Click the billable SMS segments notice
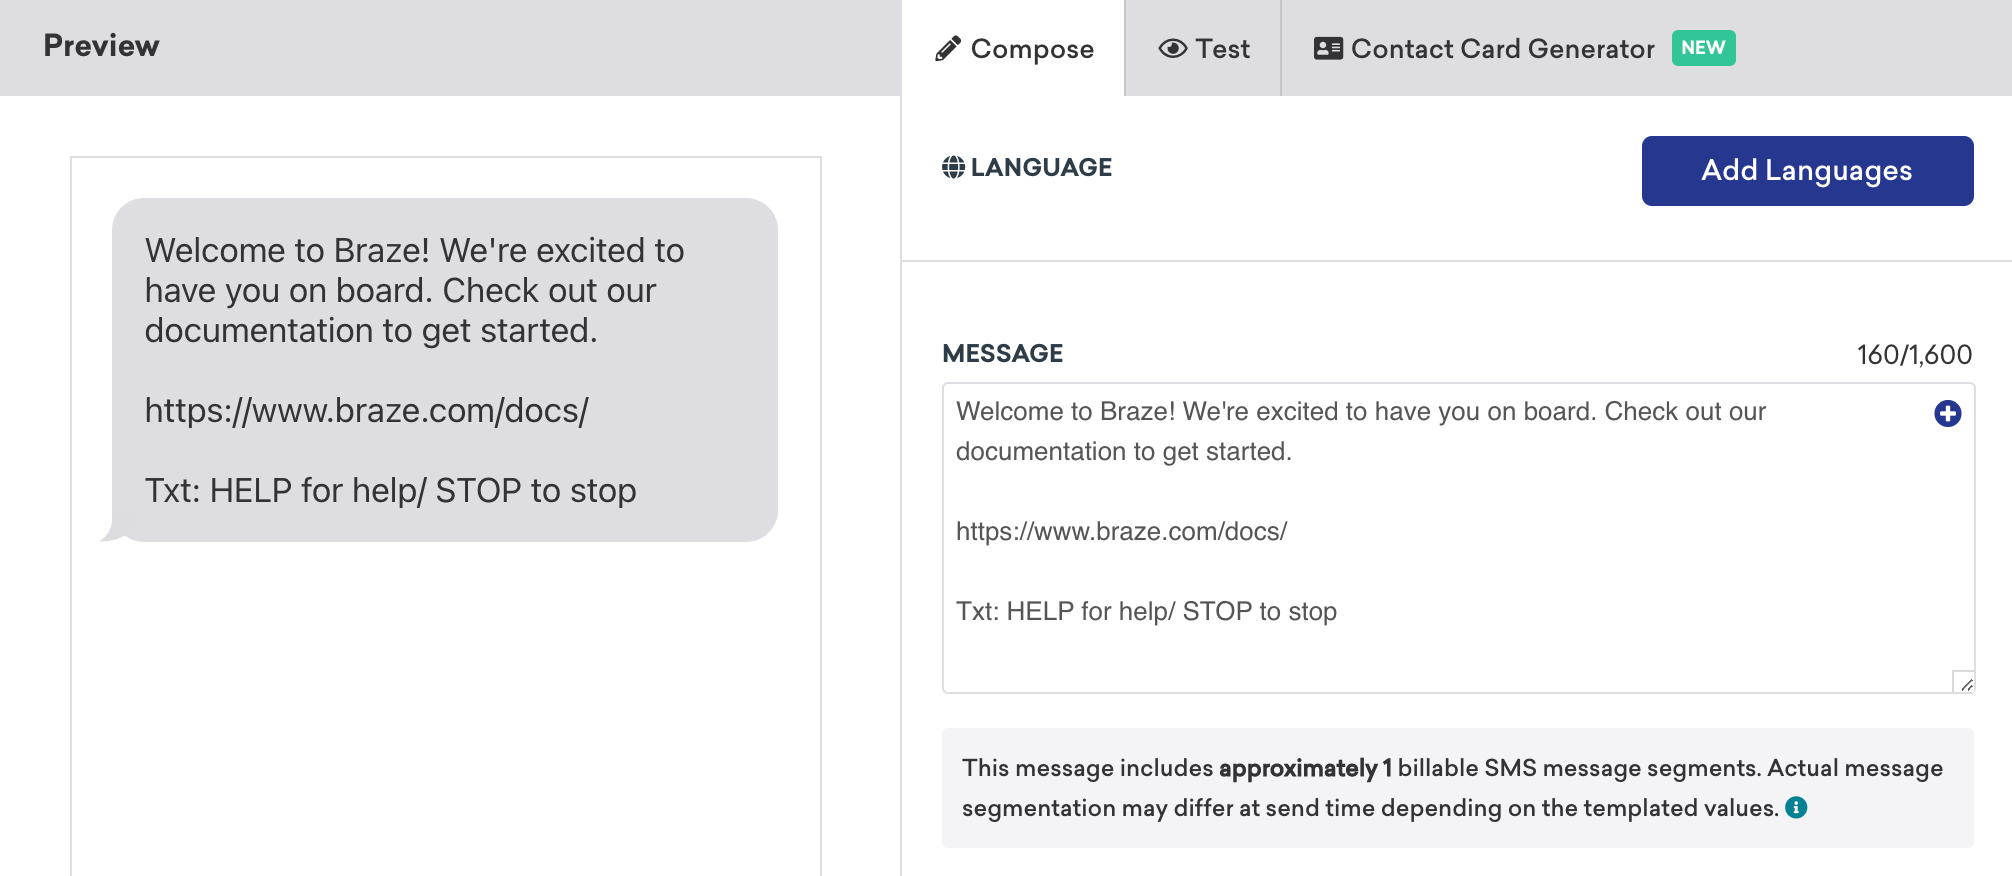Screen dimensions: 2012x876 [x=1458, y=788]
